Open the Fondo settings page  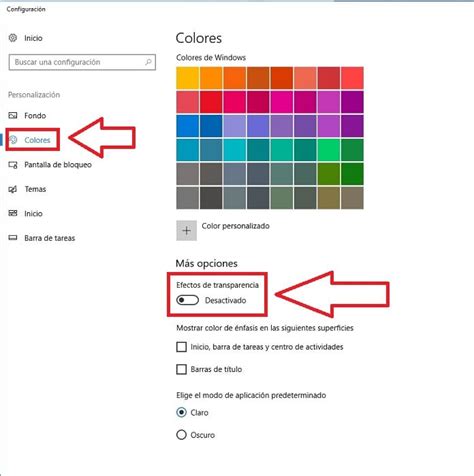[35, 116]
